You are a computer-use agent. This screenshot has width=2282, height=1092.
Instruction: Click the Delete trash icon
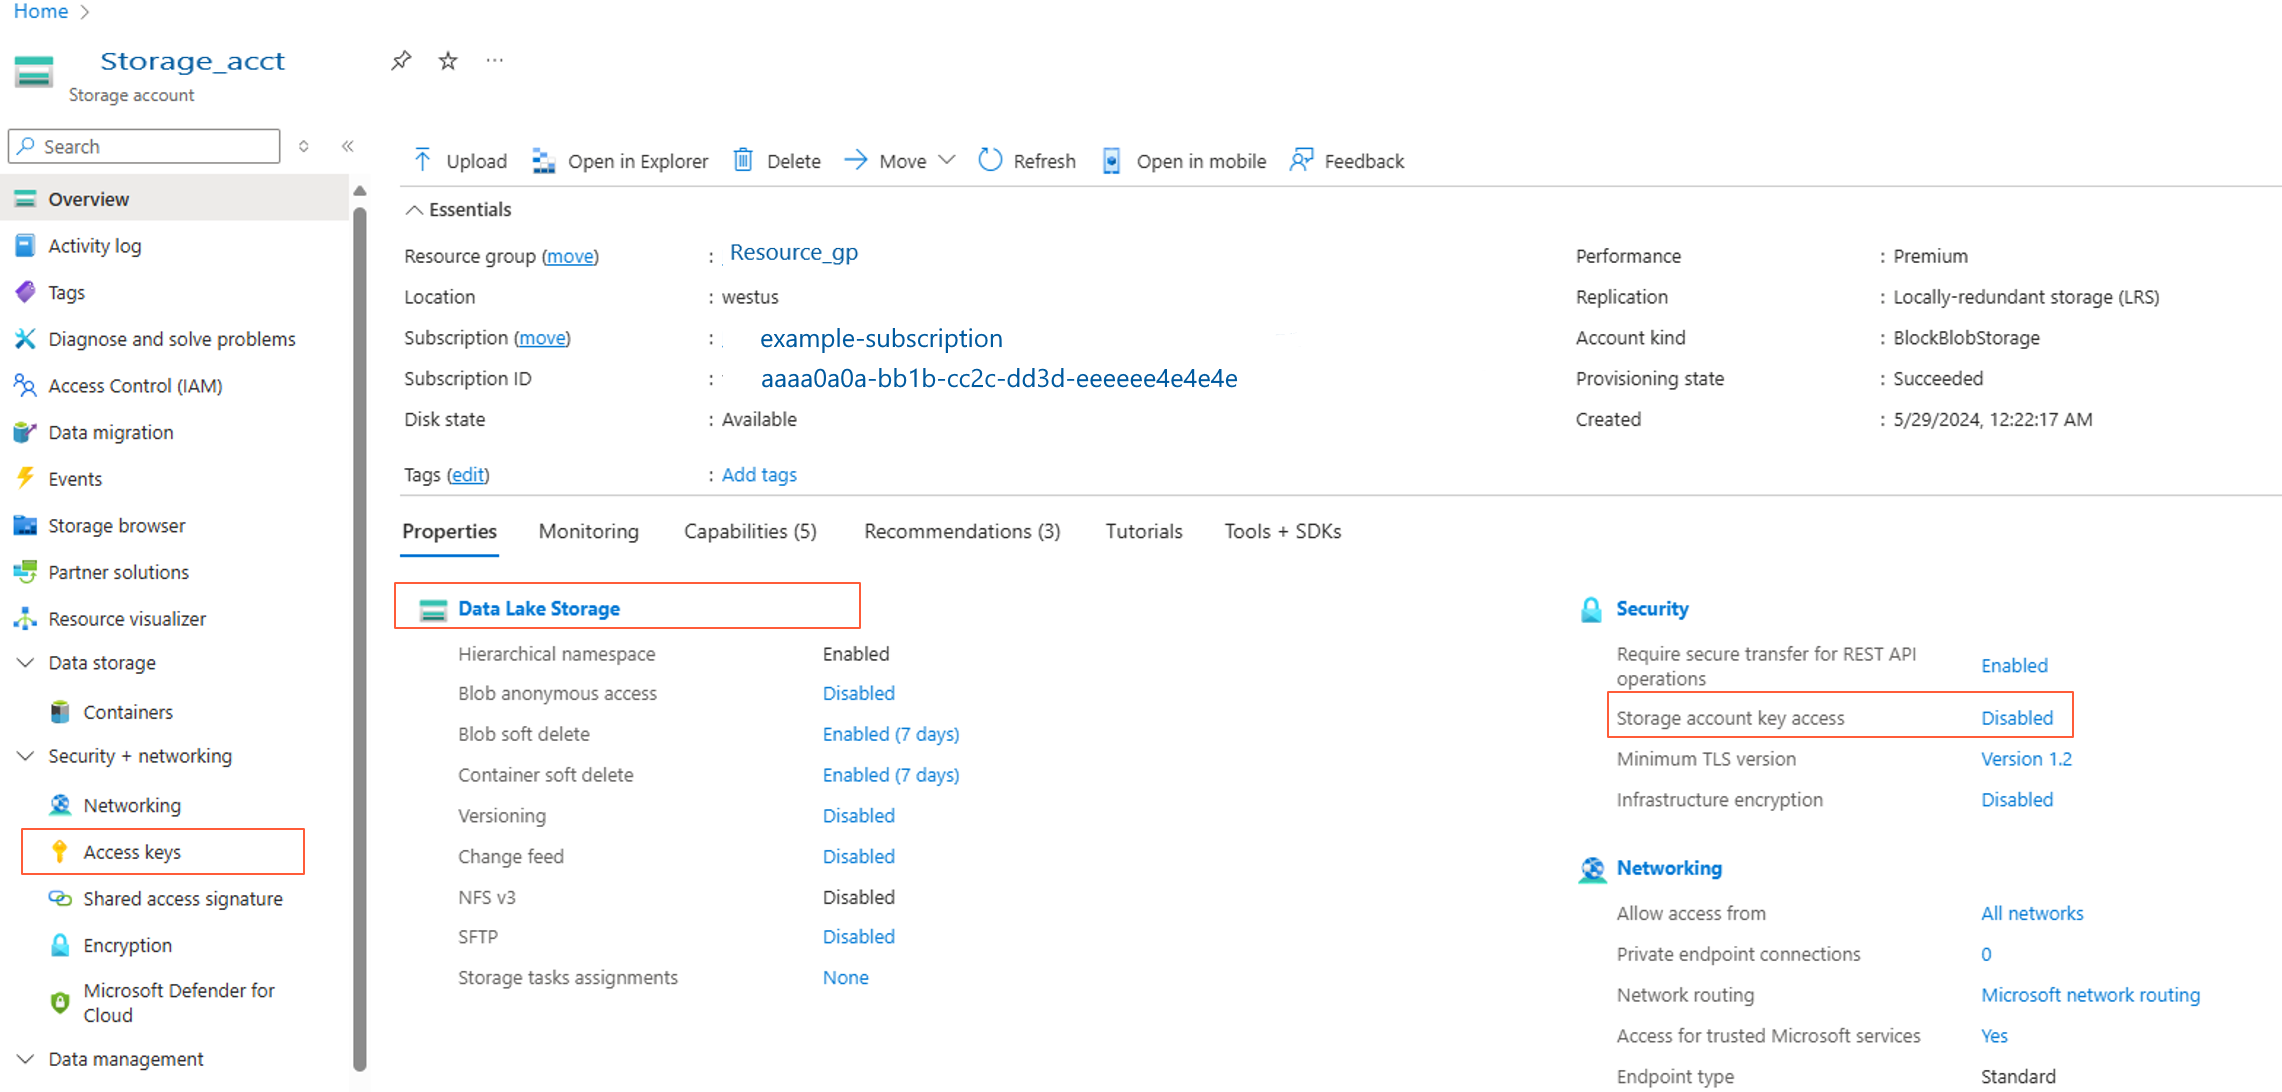click(x=743, y=160)
